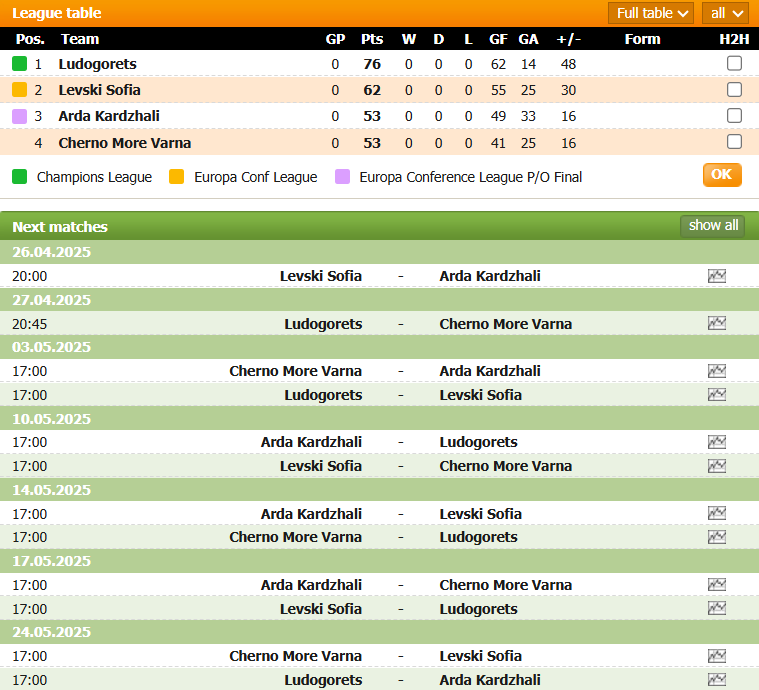Open the 'all' filter dropdown
Viewport: 759px width, 690px height.
pos(725,13)
